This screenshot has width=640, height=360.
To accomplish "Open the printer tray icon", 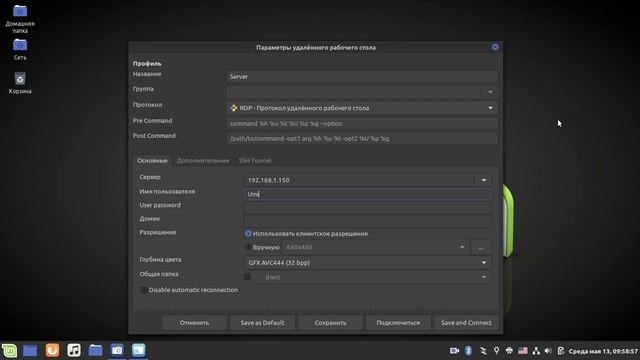I will (509, 351).
